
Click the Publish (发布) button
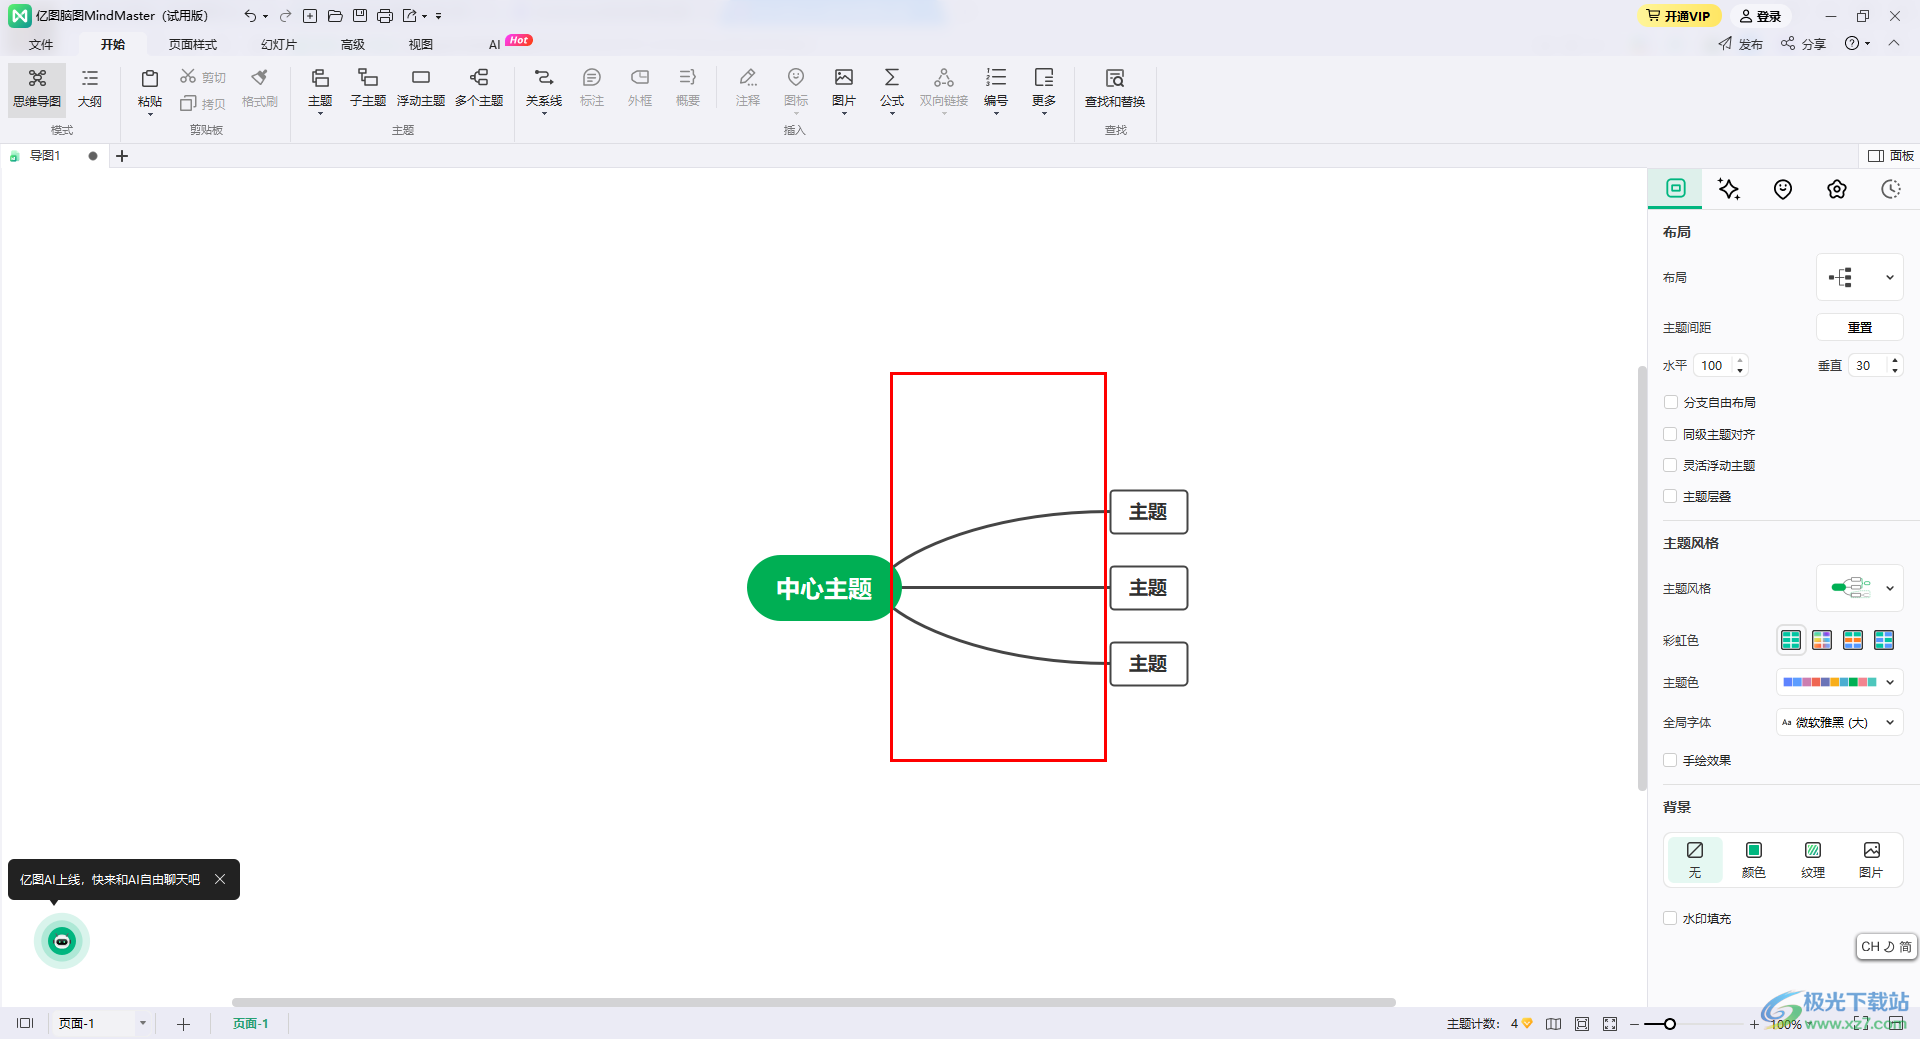[x=1740, y=43]
